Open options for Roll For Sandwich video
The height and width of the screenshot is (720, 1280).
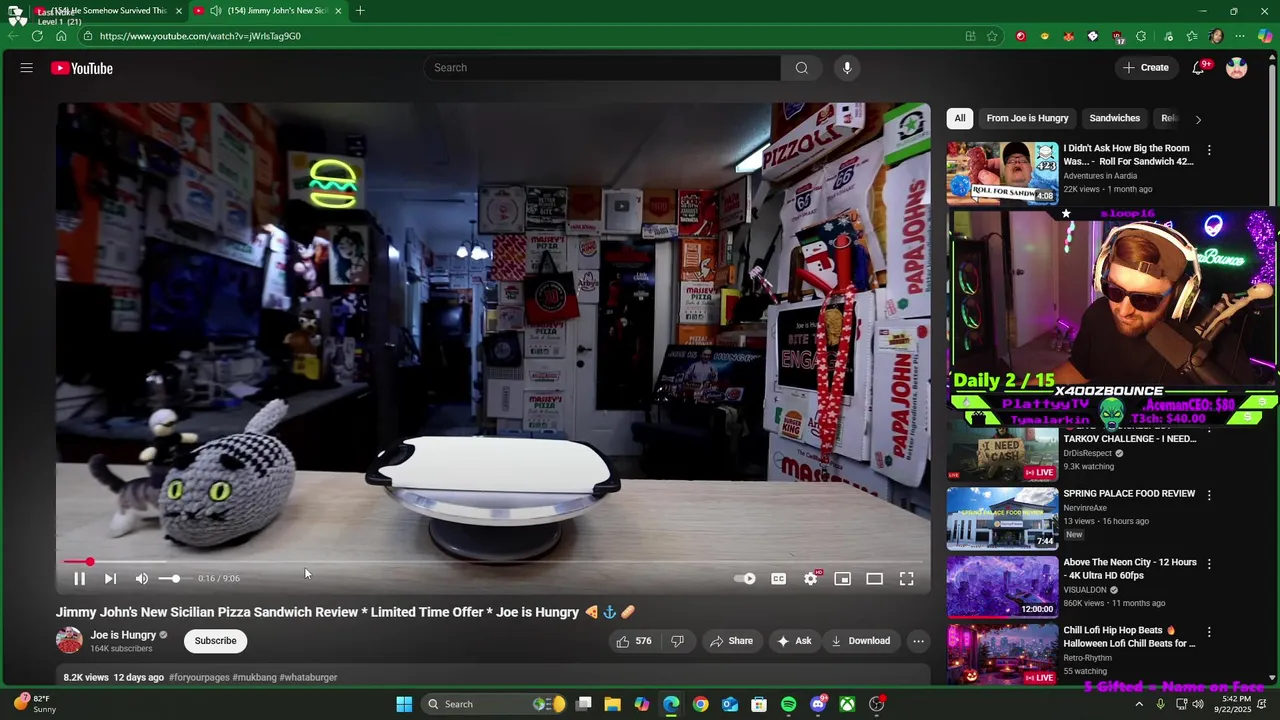pos(1209,150)
